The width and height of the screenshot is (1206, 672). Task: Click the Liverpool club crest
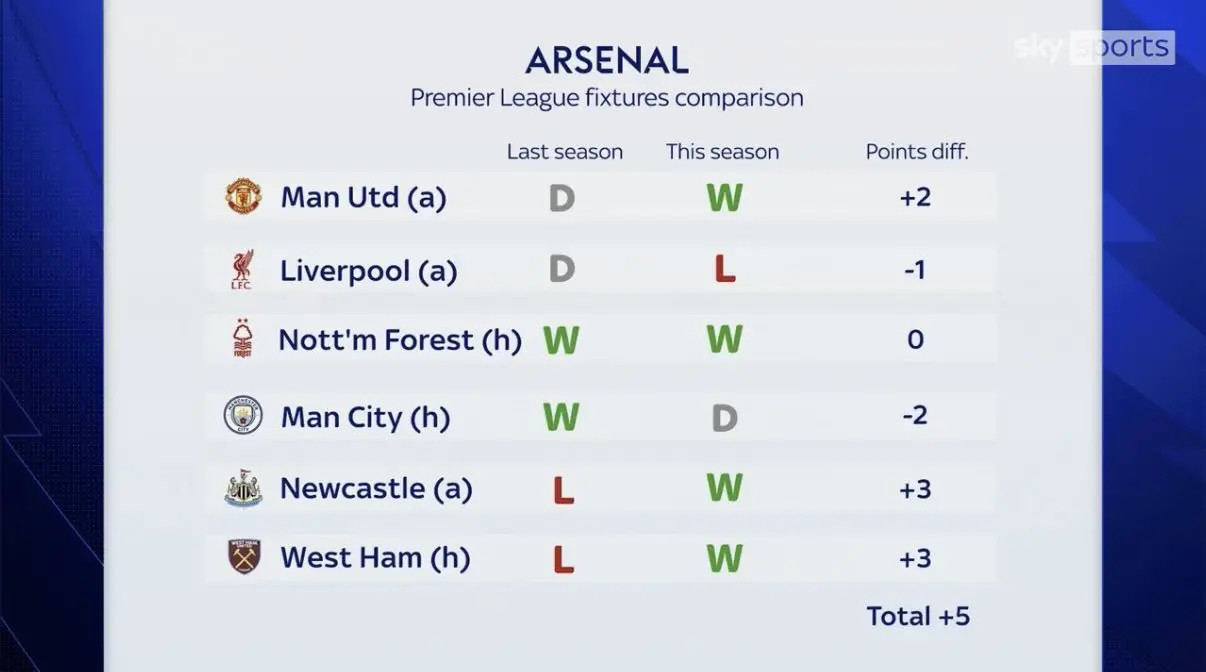point(242,270)
